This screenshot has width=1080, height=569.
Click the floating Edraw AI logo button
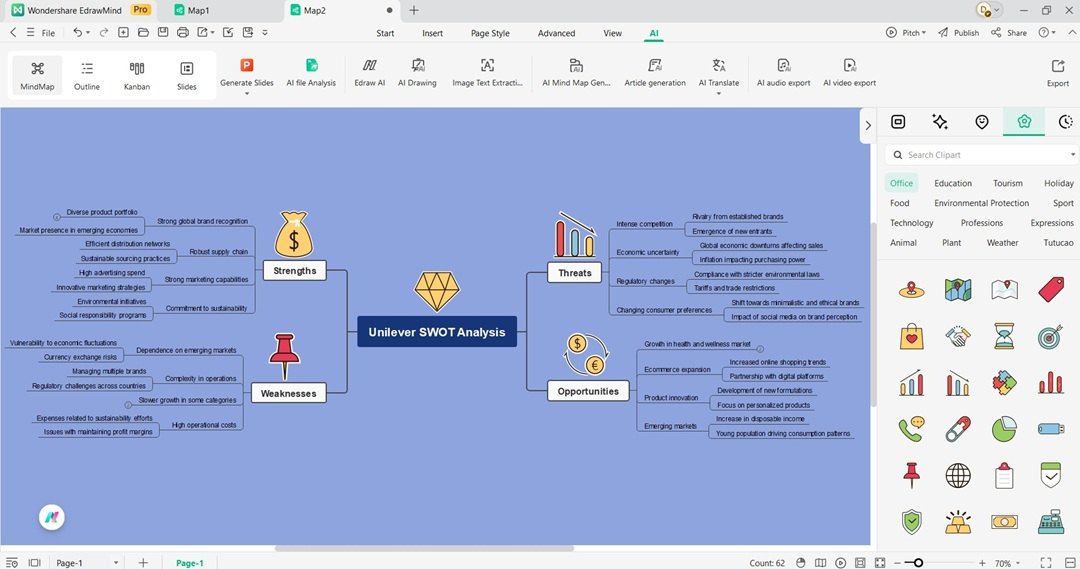point(52,517)
